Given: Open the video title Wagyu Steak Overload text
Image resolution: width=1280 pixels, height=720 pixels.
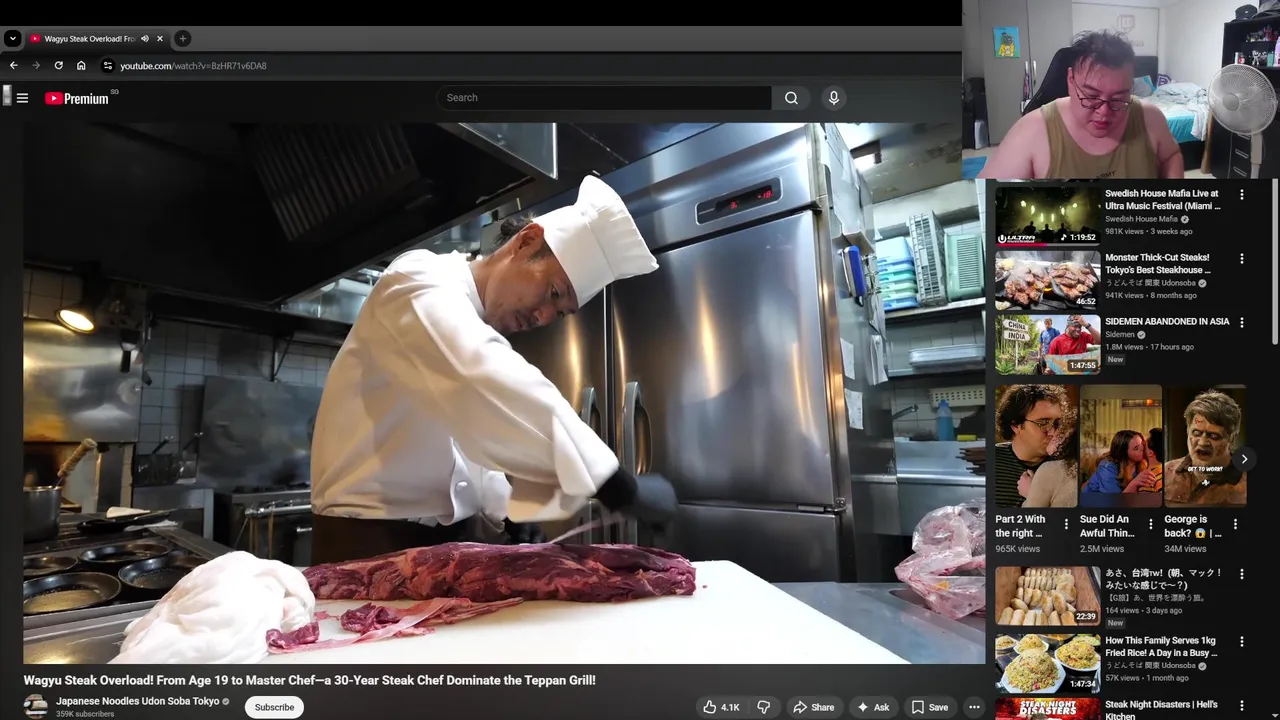Looking at the screenshot, I should click(309, 680).
